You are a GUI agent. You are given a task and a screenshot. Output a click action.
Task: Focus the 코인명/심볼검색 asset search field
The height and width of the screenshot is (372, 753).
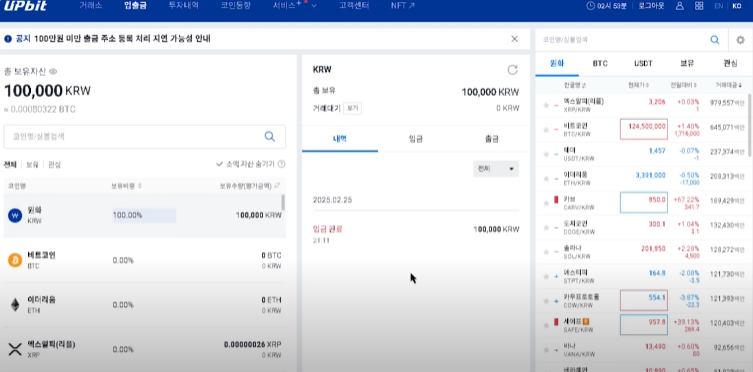(x=145, y=137)
